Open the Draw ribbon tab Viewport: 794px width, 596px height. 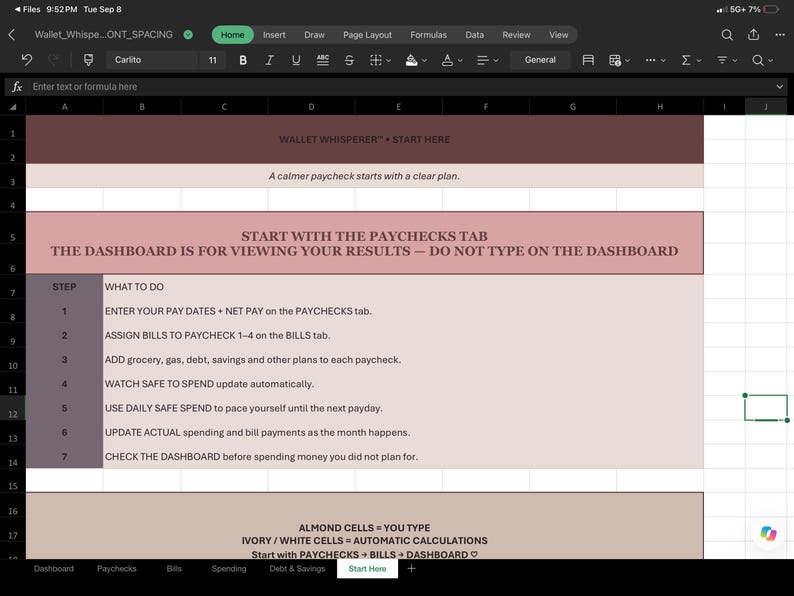click(x=314, y=35)
